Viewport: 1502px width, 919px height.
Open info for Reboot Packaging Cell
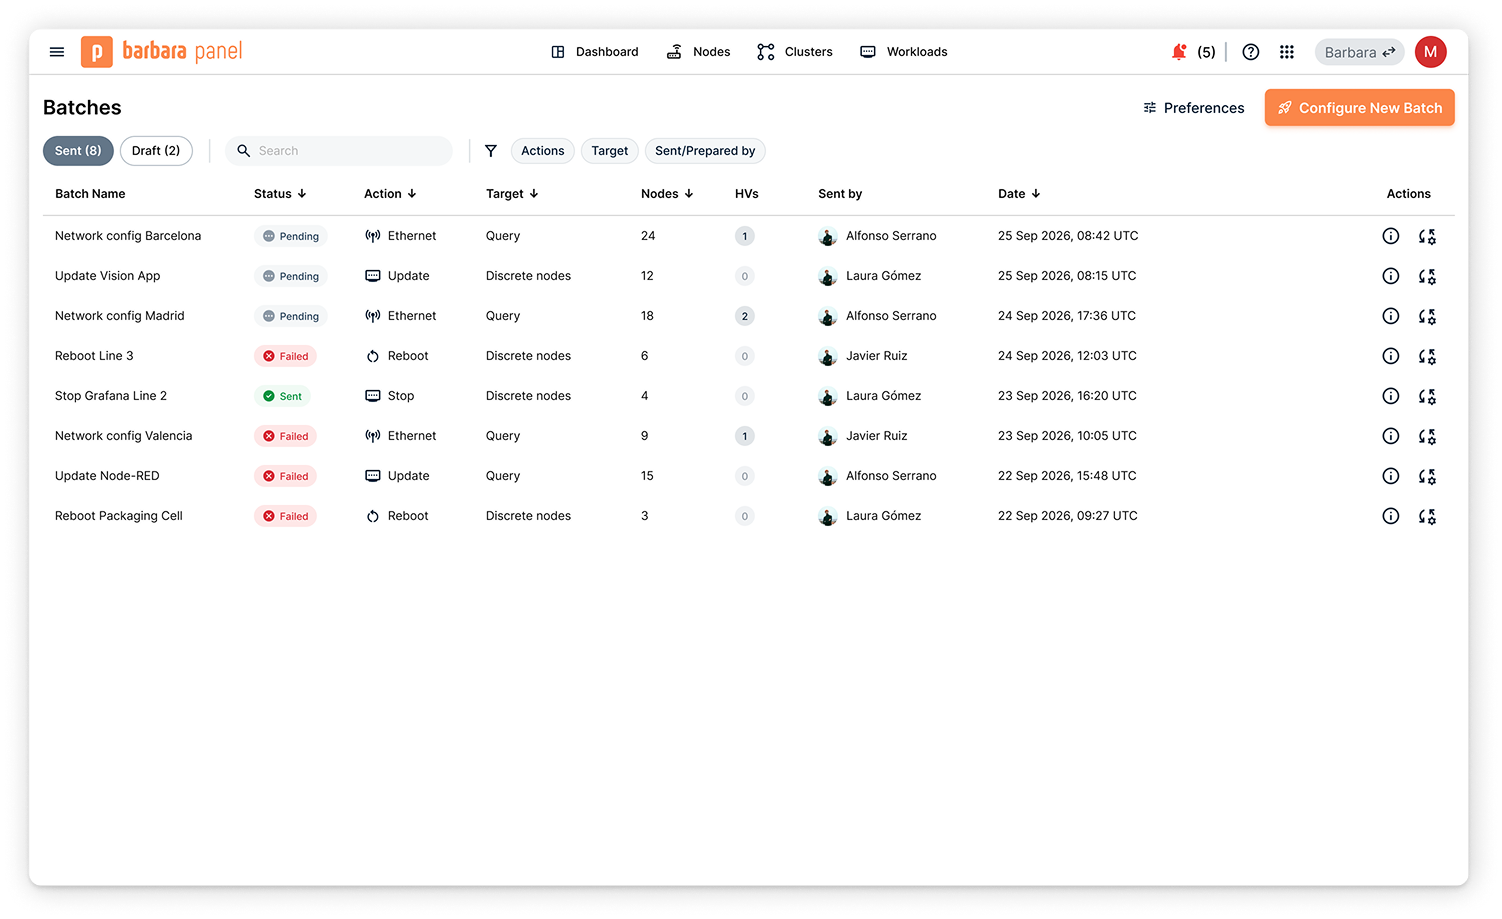tap(1391, 516)
